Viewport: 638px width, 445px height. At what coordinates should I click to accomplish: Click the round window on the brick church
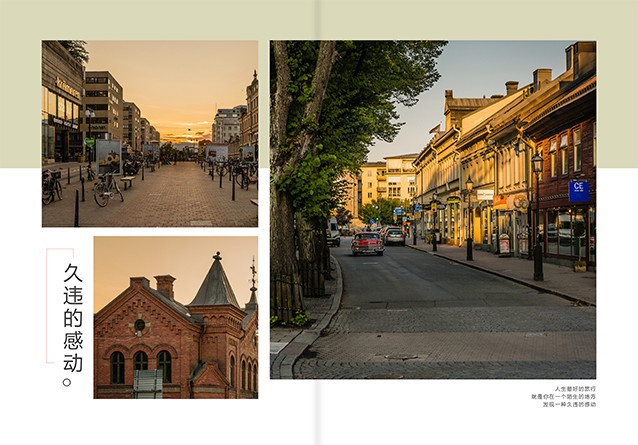(x=140, y=325)
